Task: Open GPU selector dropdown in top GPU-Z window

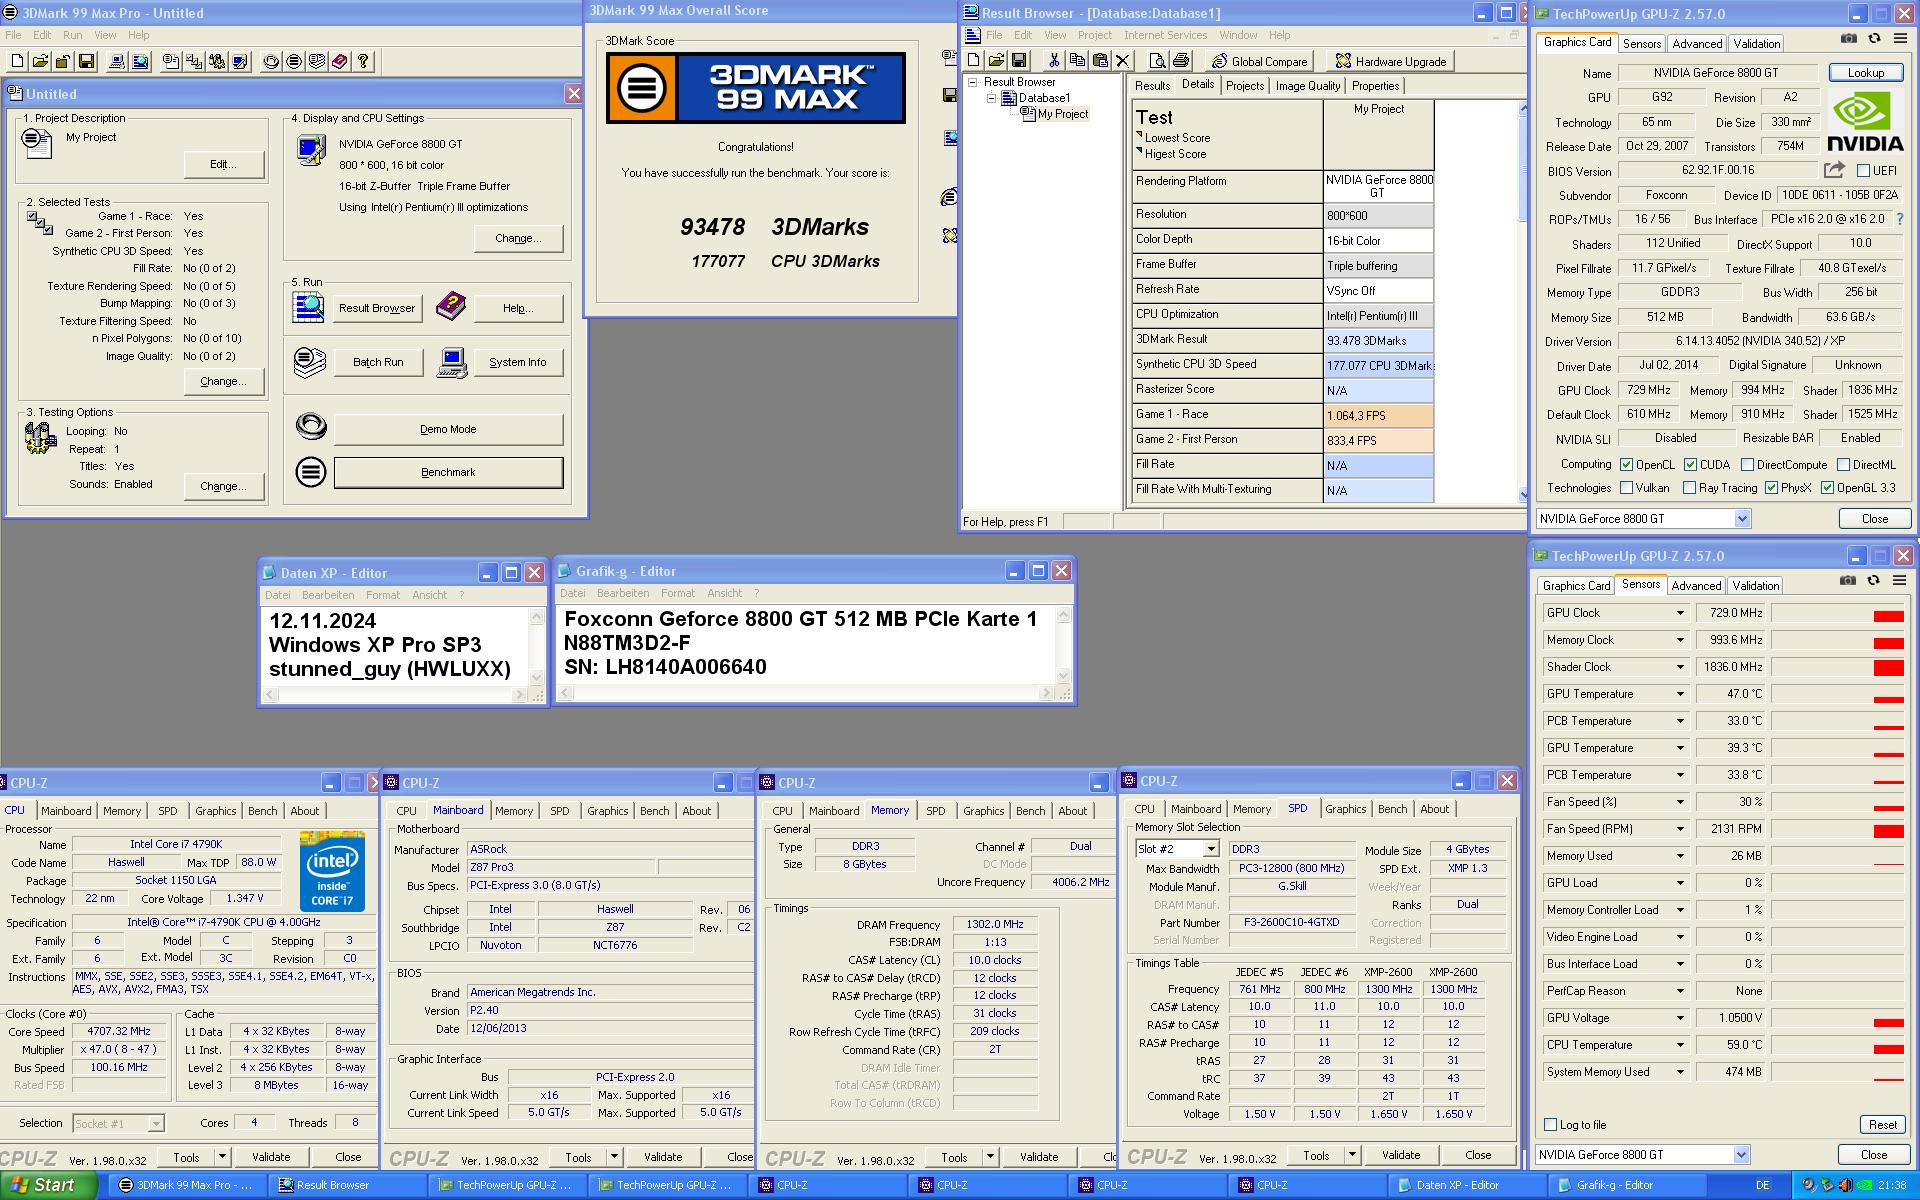Action: coord(1742,518)
